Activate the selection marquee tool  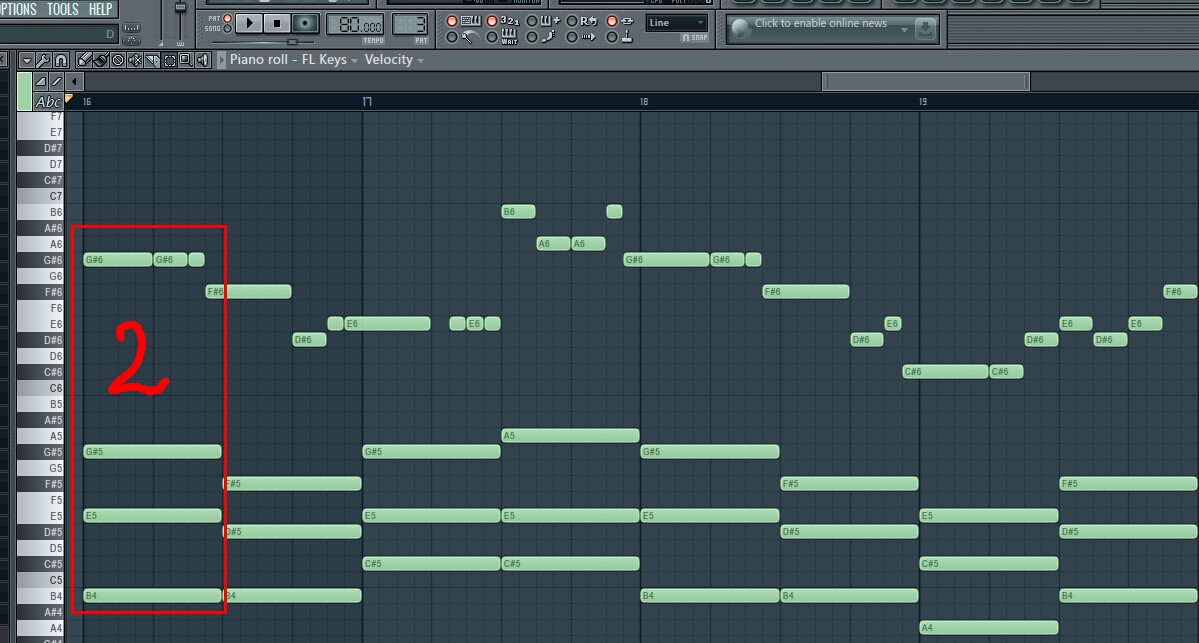pyautogui.click(x=170, y=60)
